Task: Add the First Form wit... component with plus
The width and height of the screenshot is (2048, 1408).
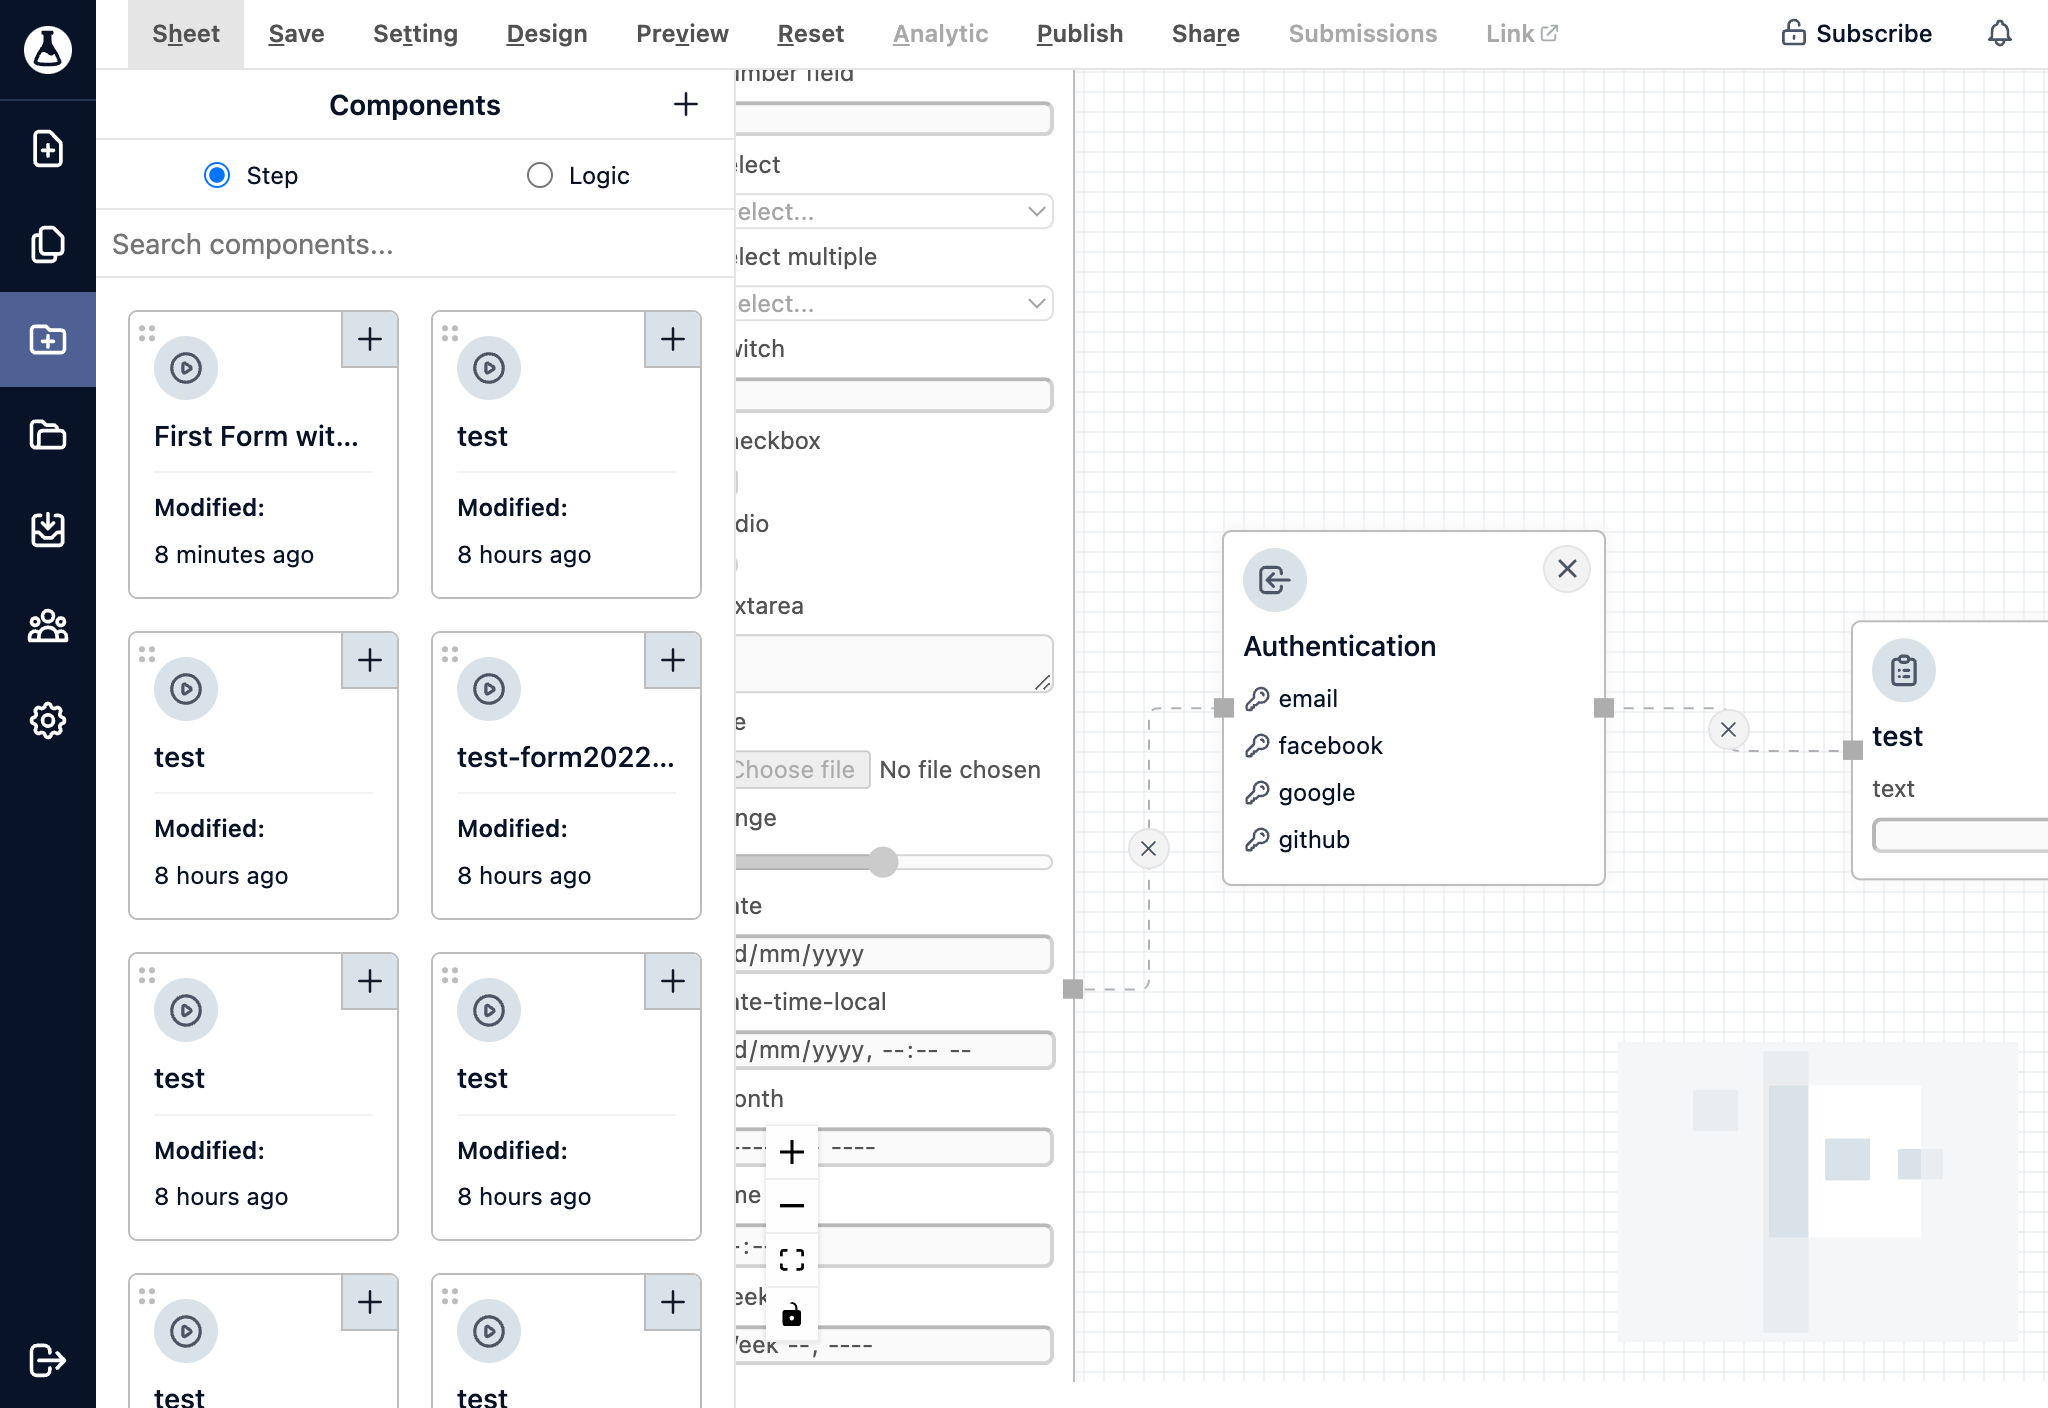Action: point(370,339)
